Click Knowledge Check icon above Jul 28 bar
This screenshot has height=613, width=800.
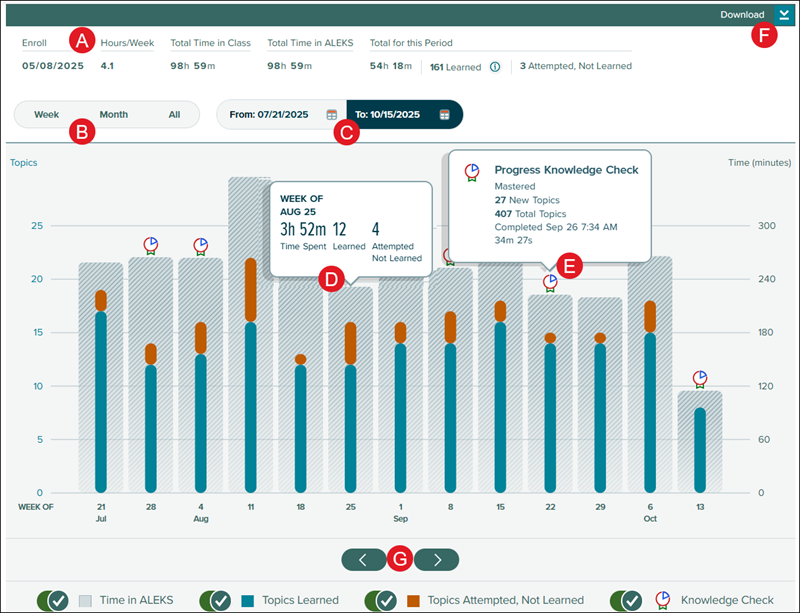[150, 245]
